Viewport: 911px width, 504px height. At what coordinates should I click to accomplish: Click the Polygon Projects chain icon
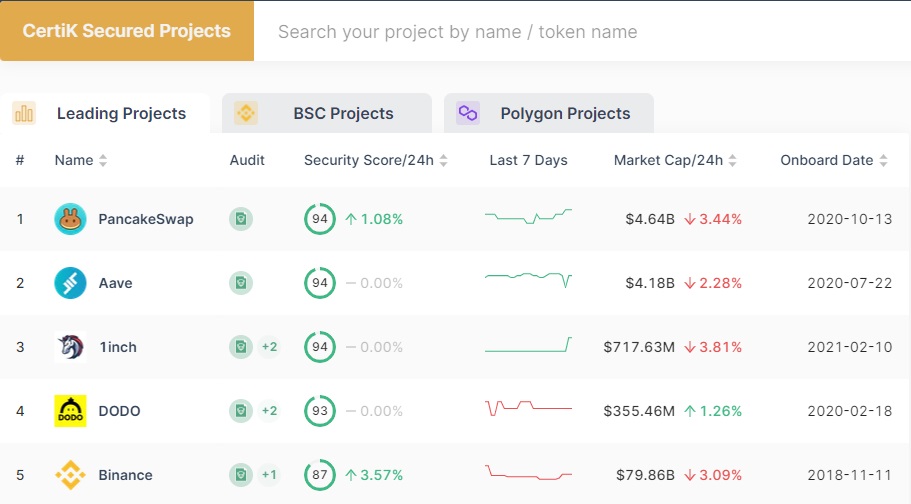pos(468,113)
